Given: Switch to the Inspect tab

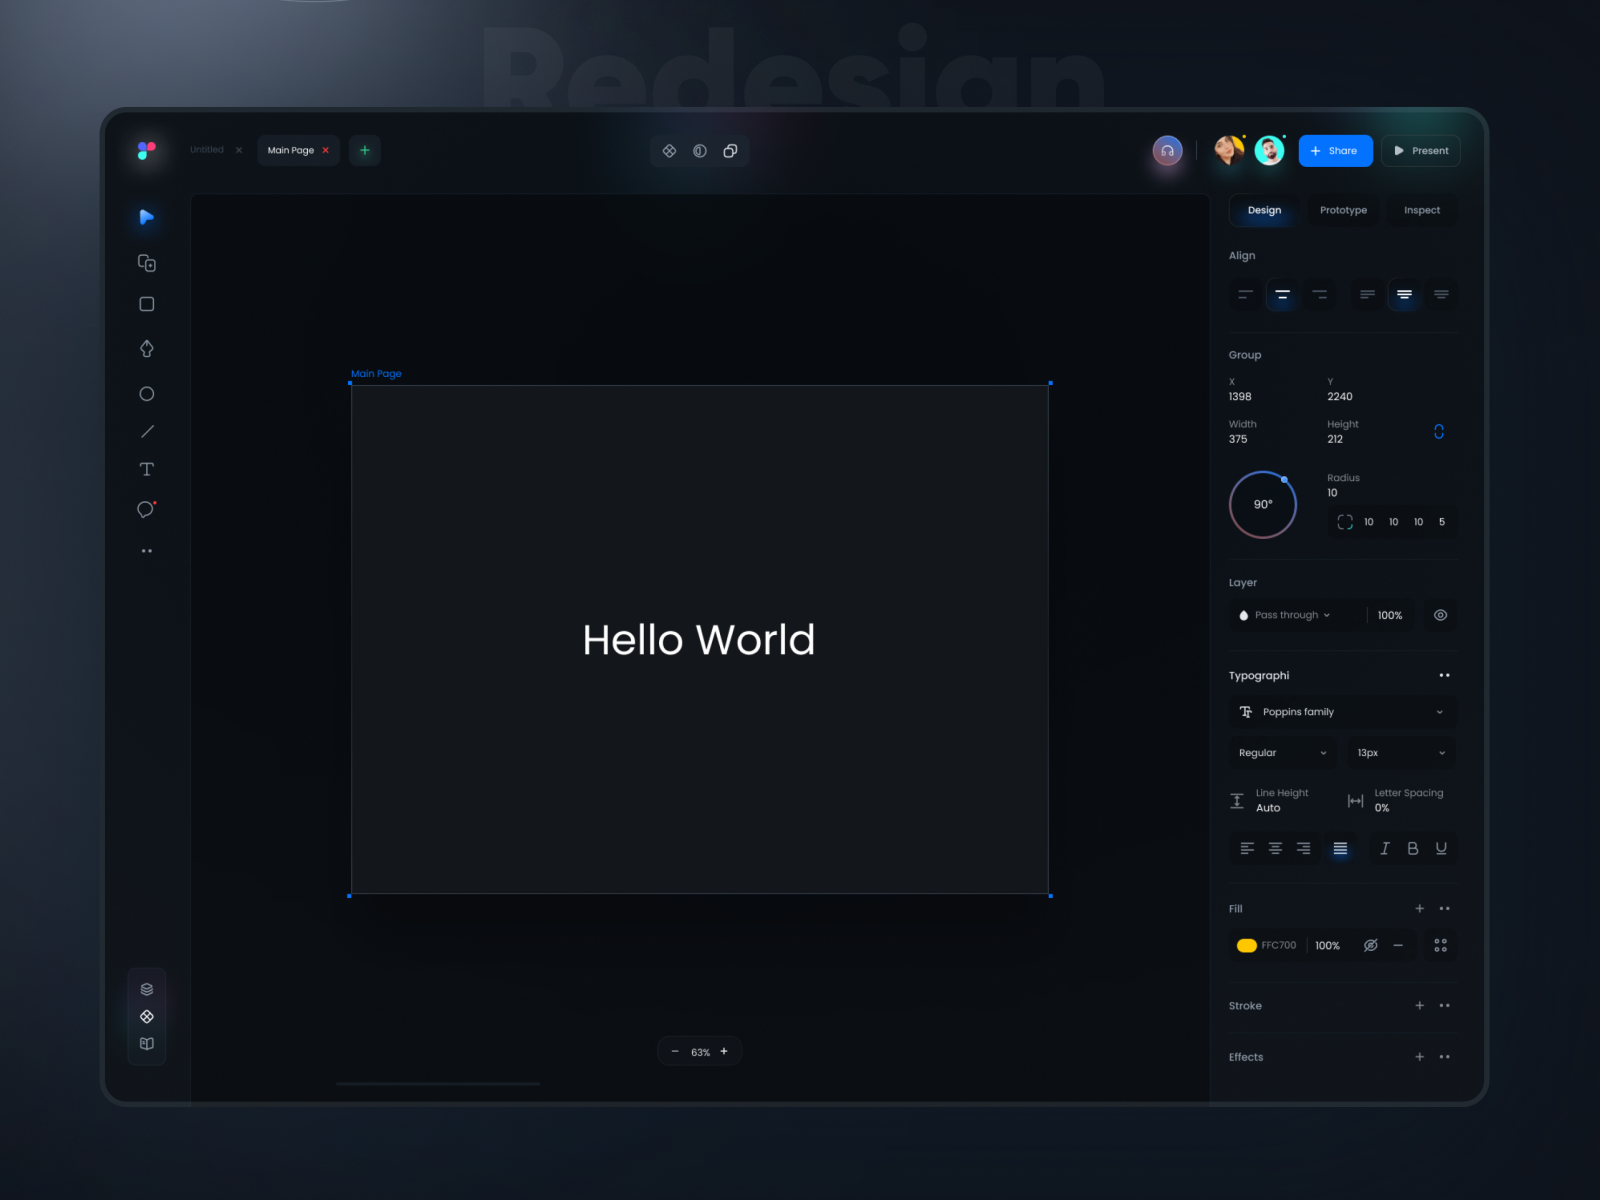Looking at the screenshot, I should pos(1421,210).
